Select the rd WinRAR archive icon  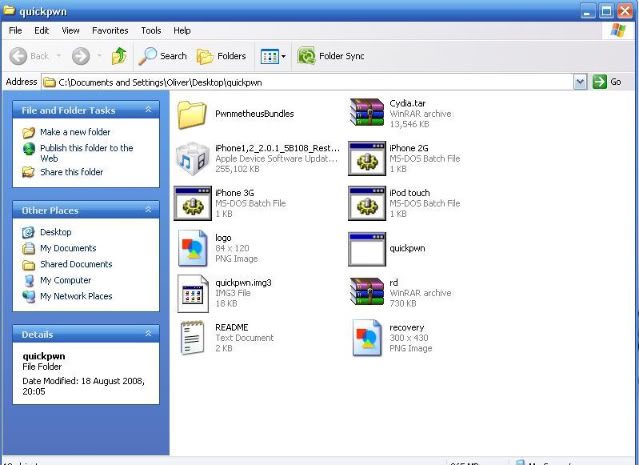[367, 291]
